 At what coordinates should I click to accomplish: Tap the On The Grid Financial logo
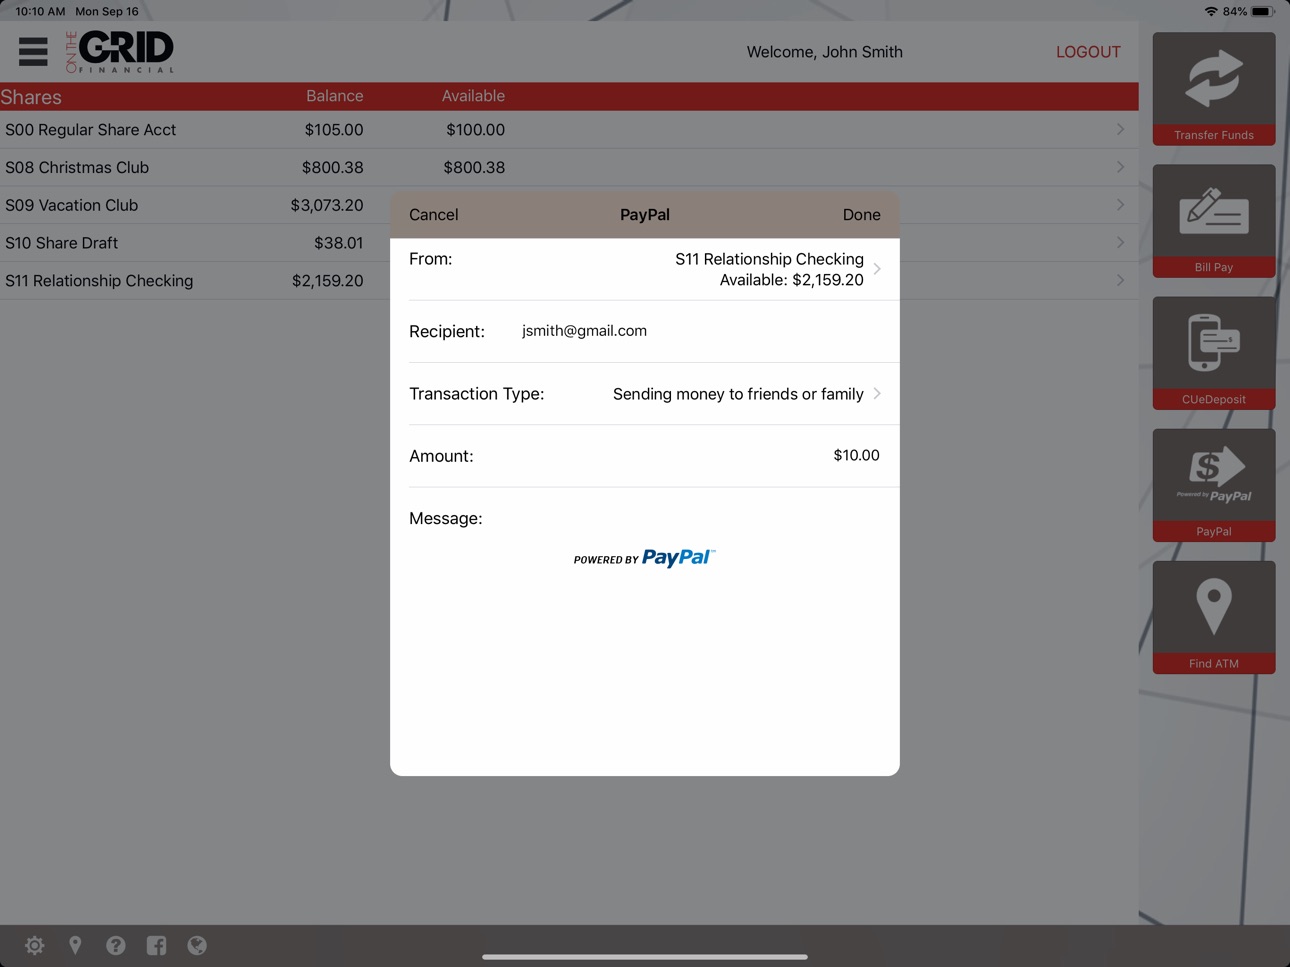click(120, 51)
